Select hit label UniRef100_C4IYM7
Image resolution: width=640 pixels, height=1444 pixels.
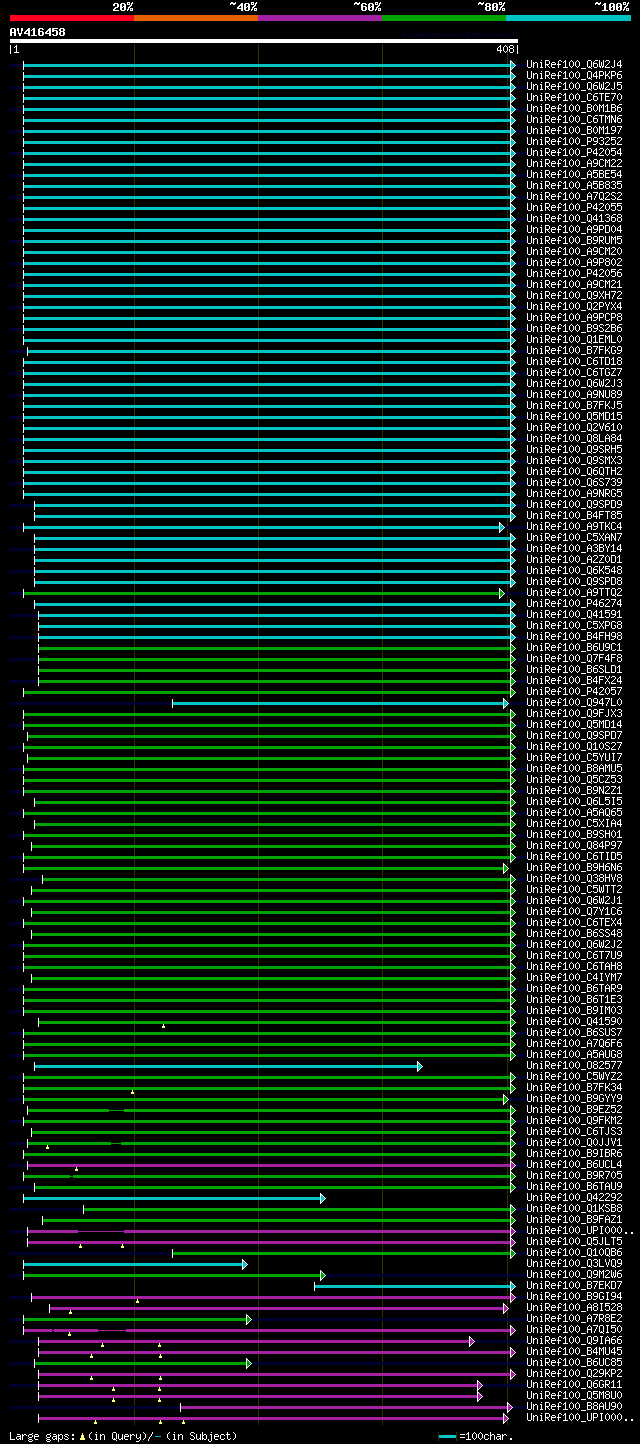coord(574,978)
